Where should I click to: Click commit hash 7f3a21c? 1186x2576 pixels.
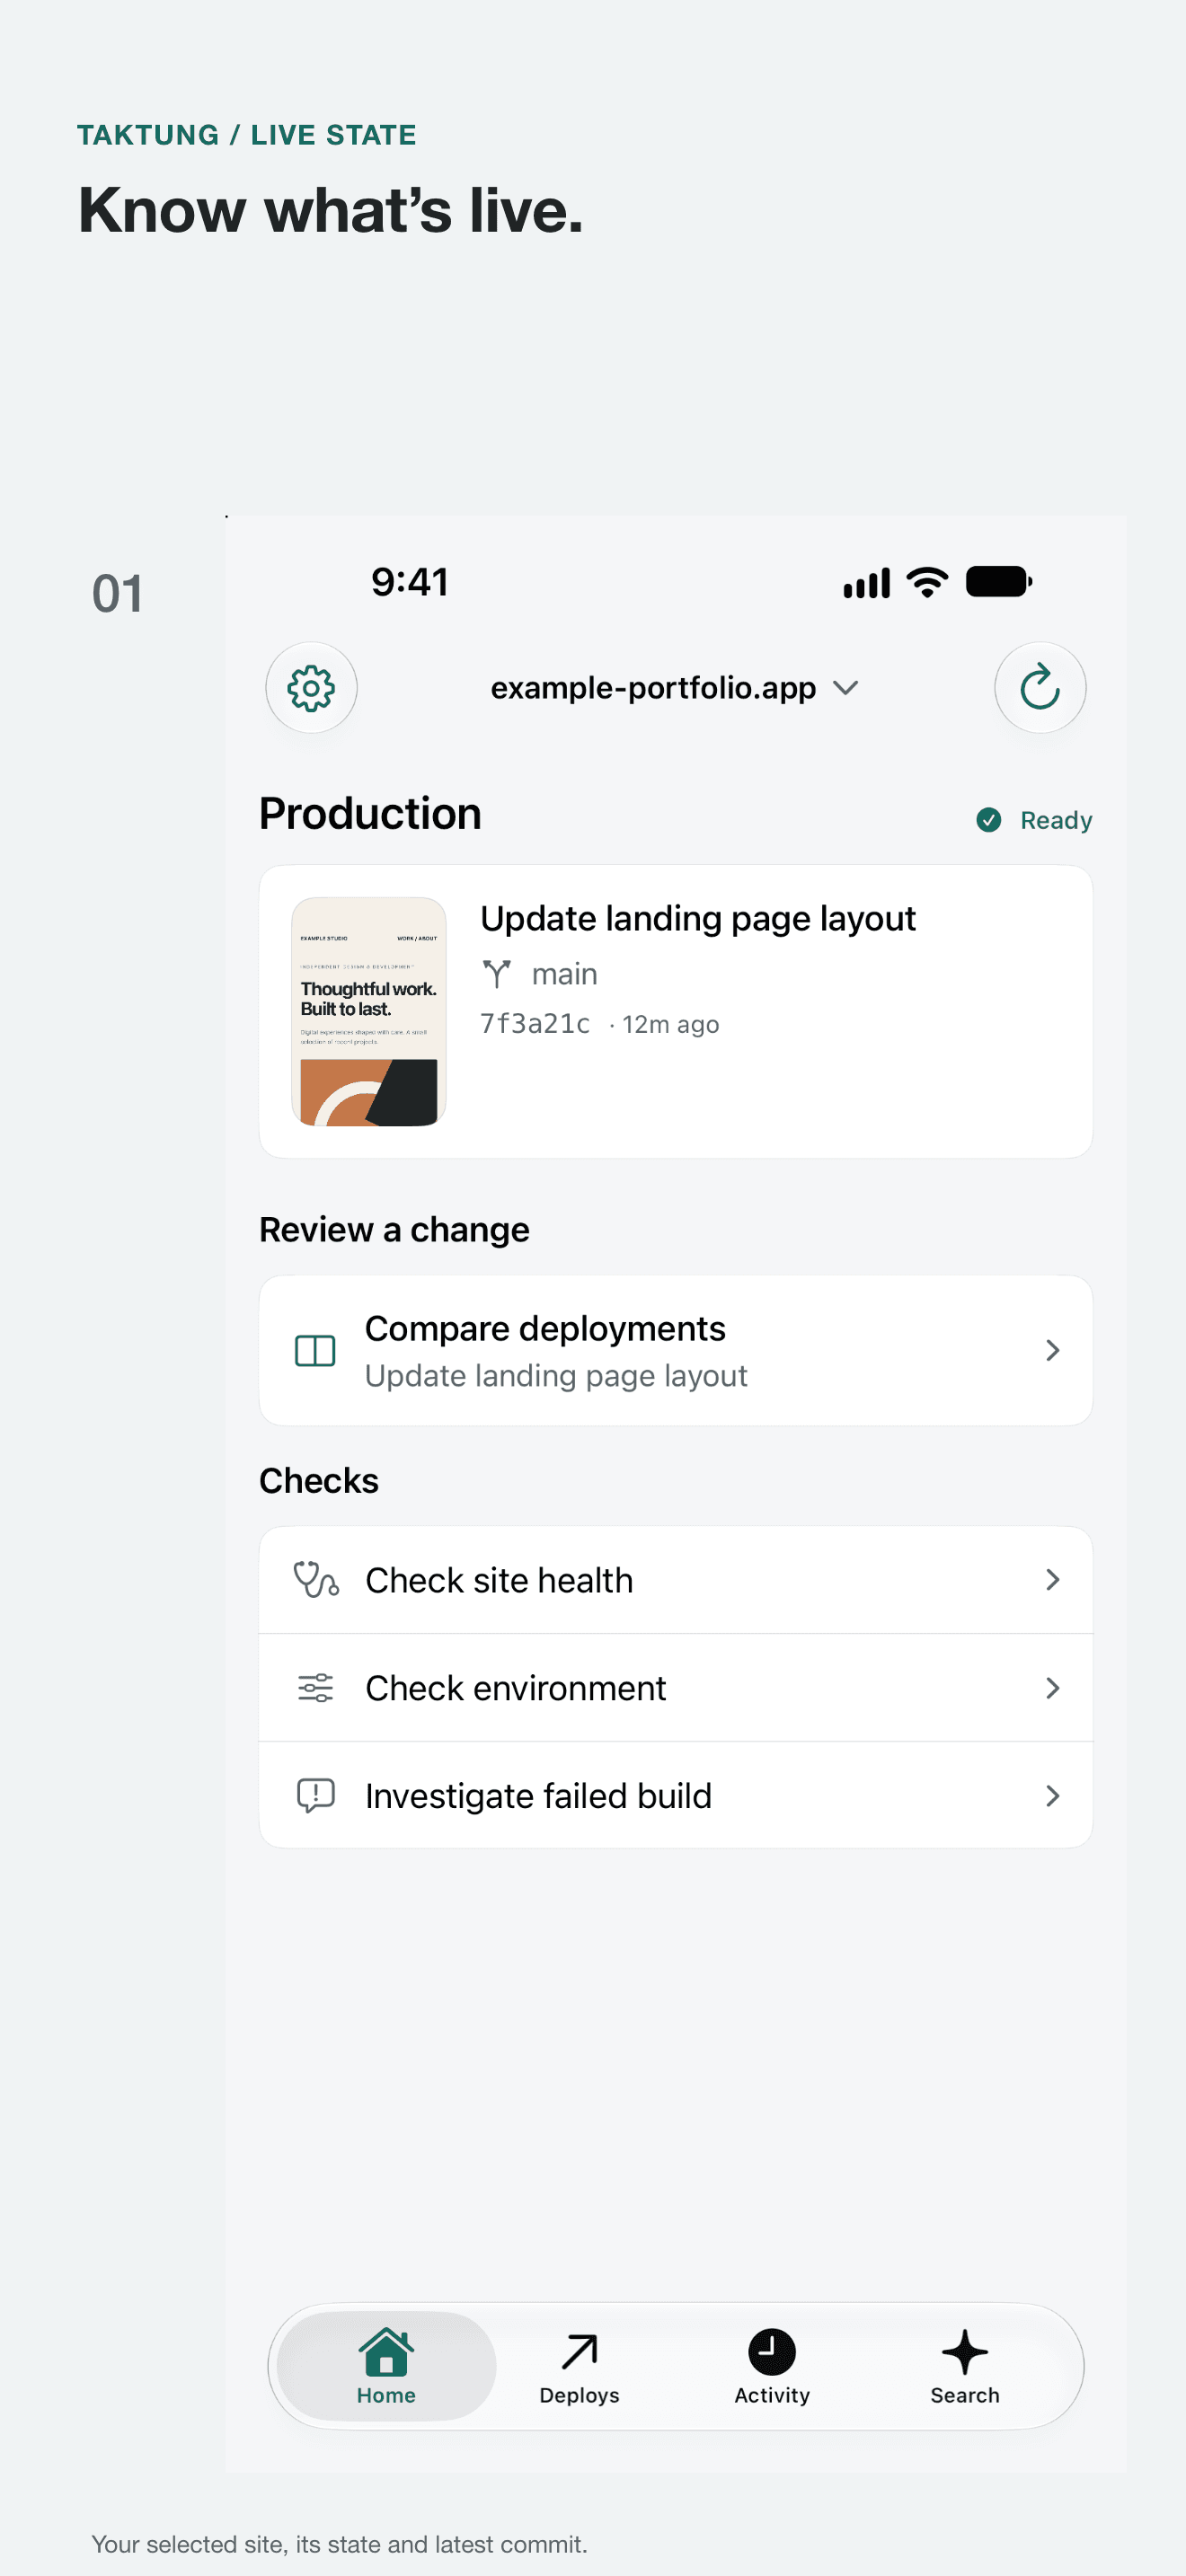click(535, 1024)
